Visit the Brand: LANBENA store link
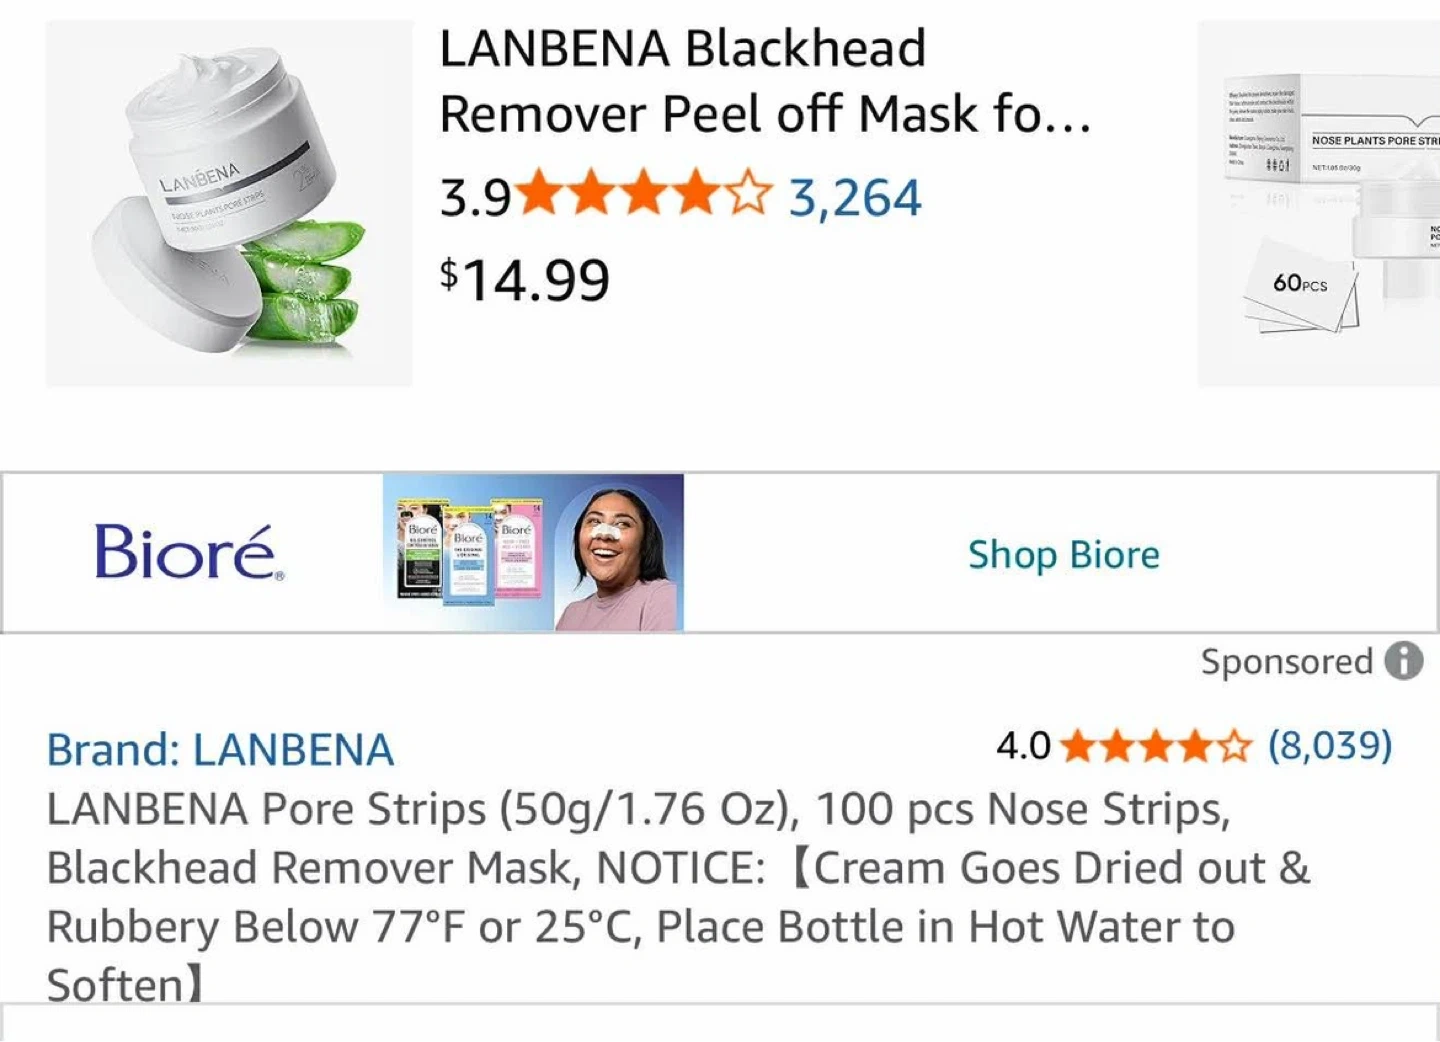Image resolution: width=1440 pixels, height=1042 pixels. [220, 750]
